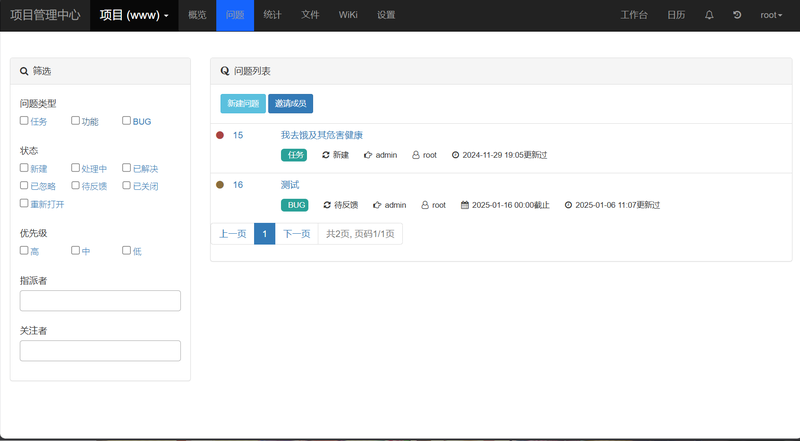Switch to the 问题 tab
Viewport: 800px width, 441px height.
pos(235,15)
